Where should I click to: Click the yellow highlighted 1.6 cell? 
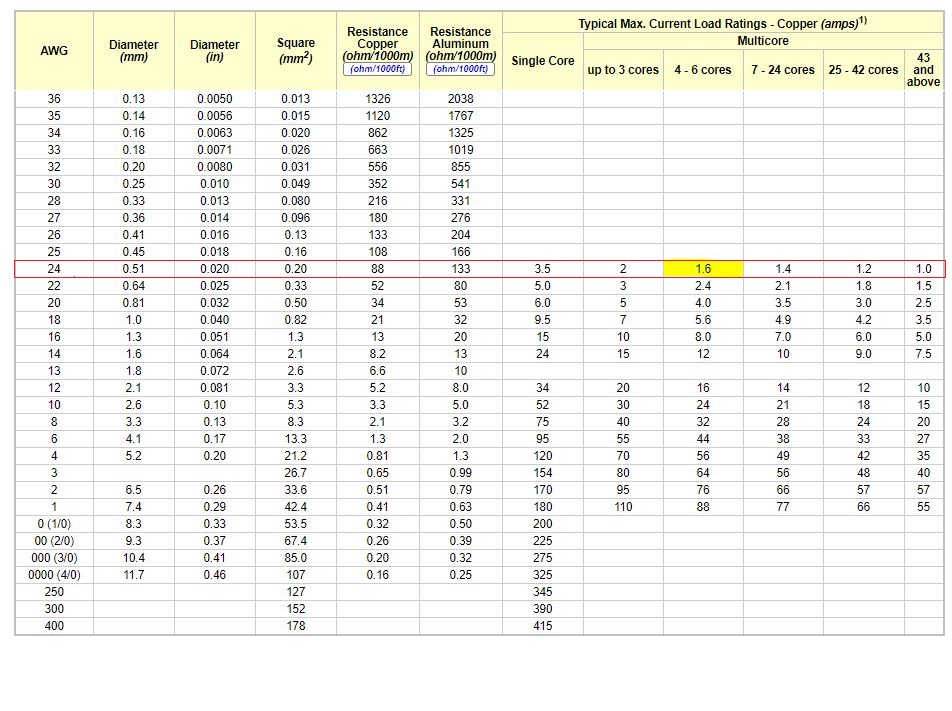703,269
